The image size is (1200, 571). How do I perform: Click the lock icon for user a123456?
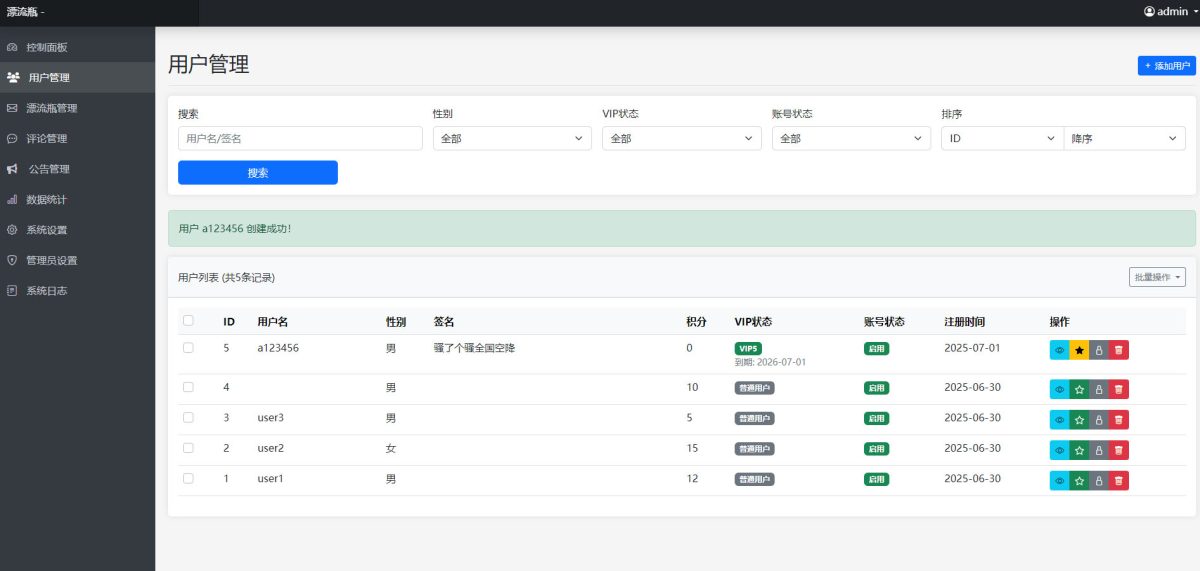click(1099, 350)
